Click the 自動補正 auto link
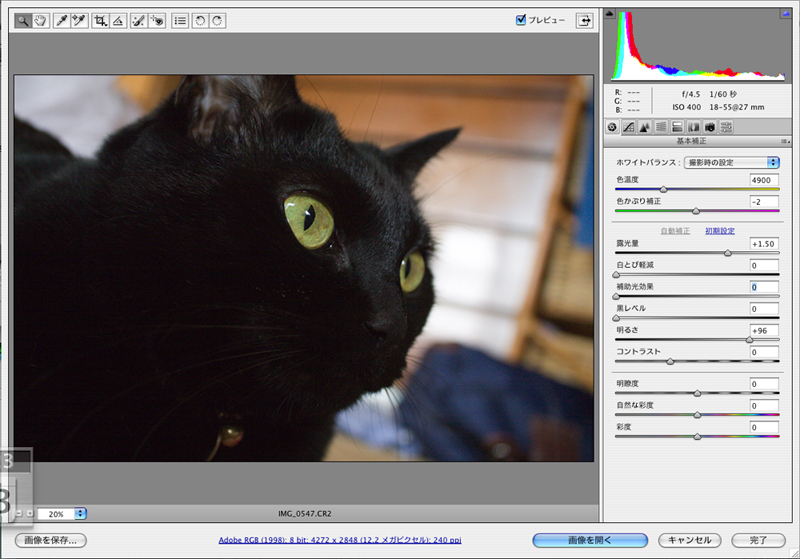This screenshot has height=559, width=800. [675, 231]
